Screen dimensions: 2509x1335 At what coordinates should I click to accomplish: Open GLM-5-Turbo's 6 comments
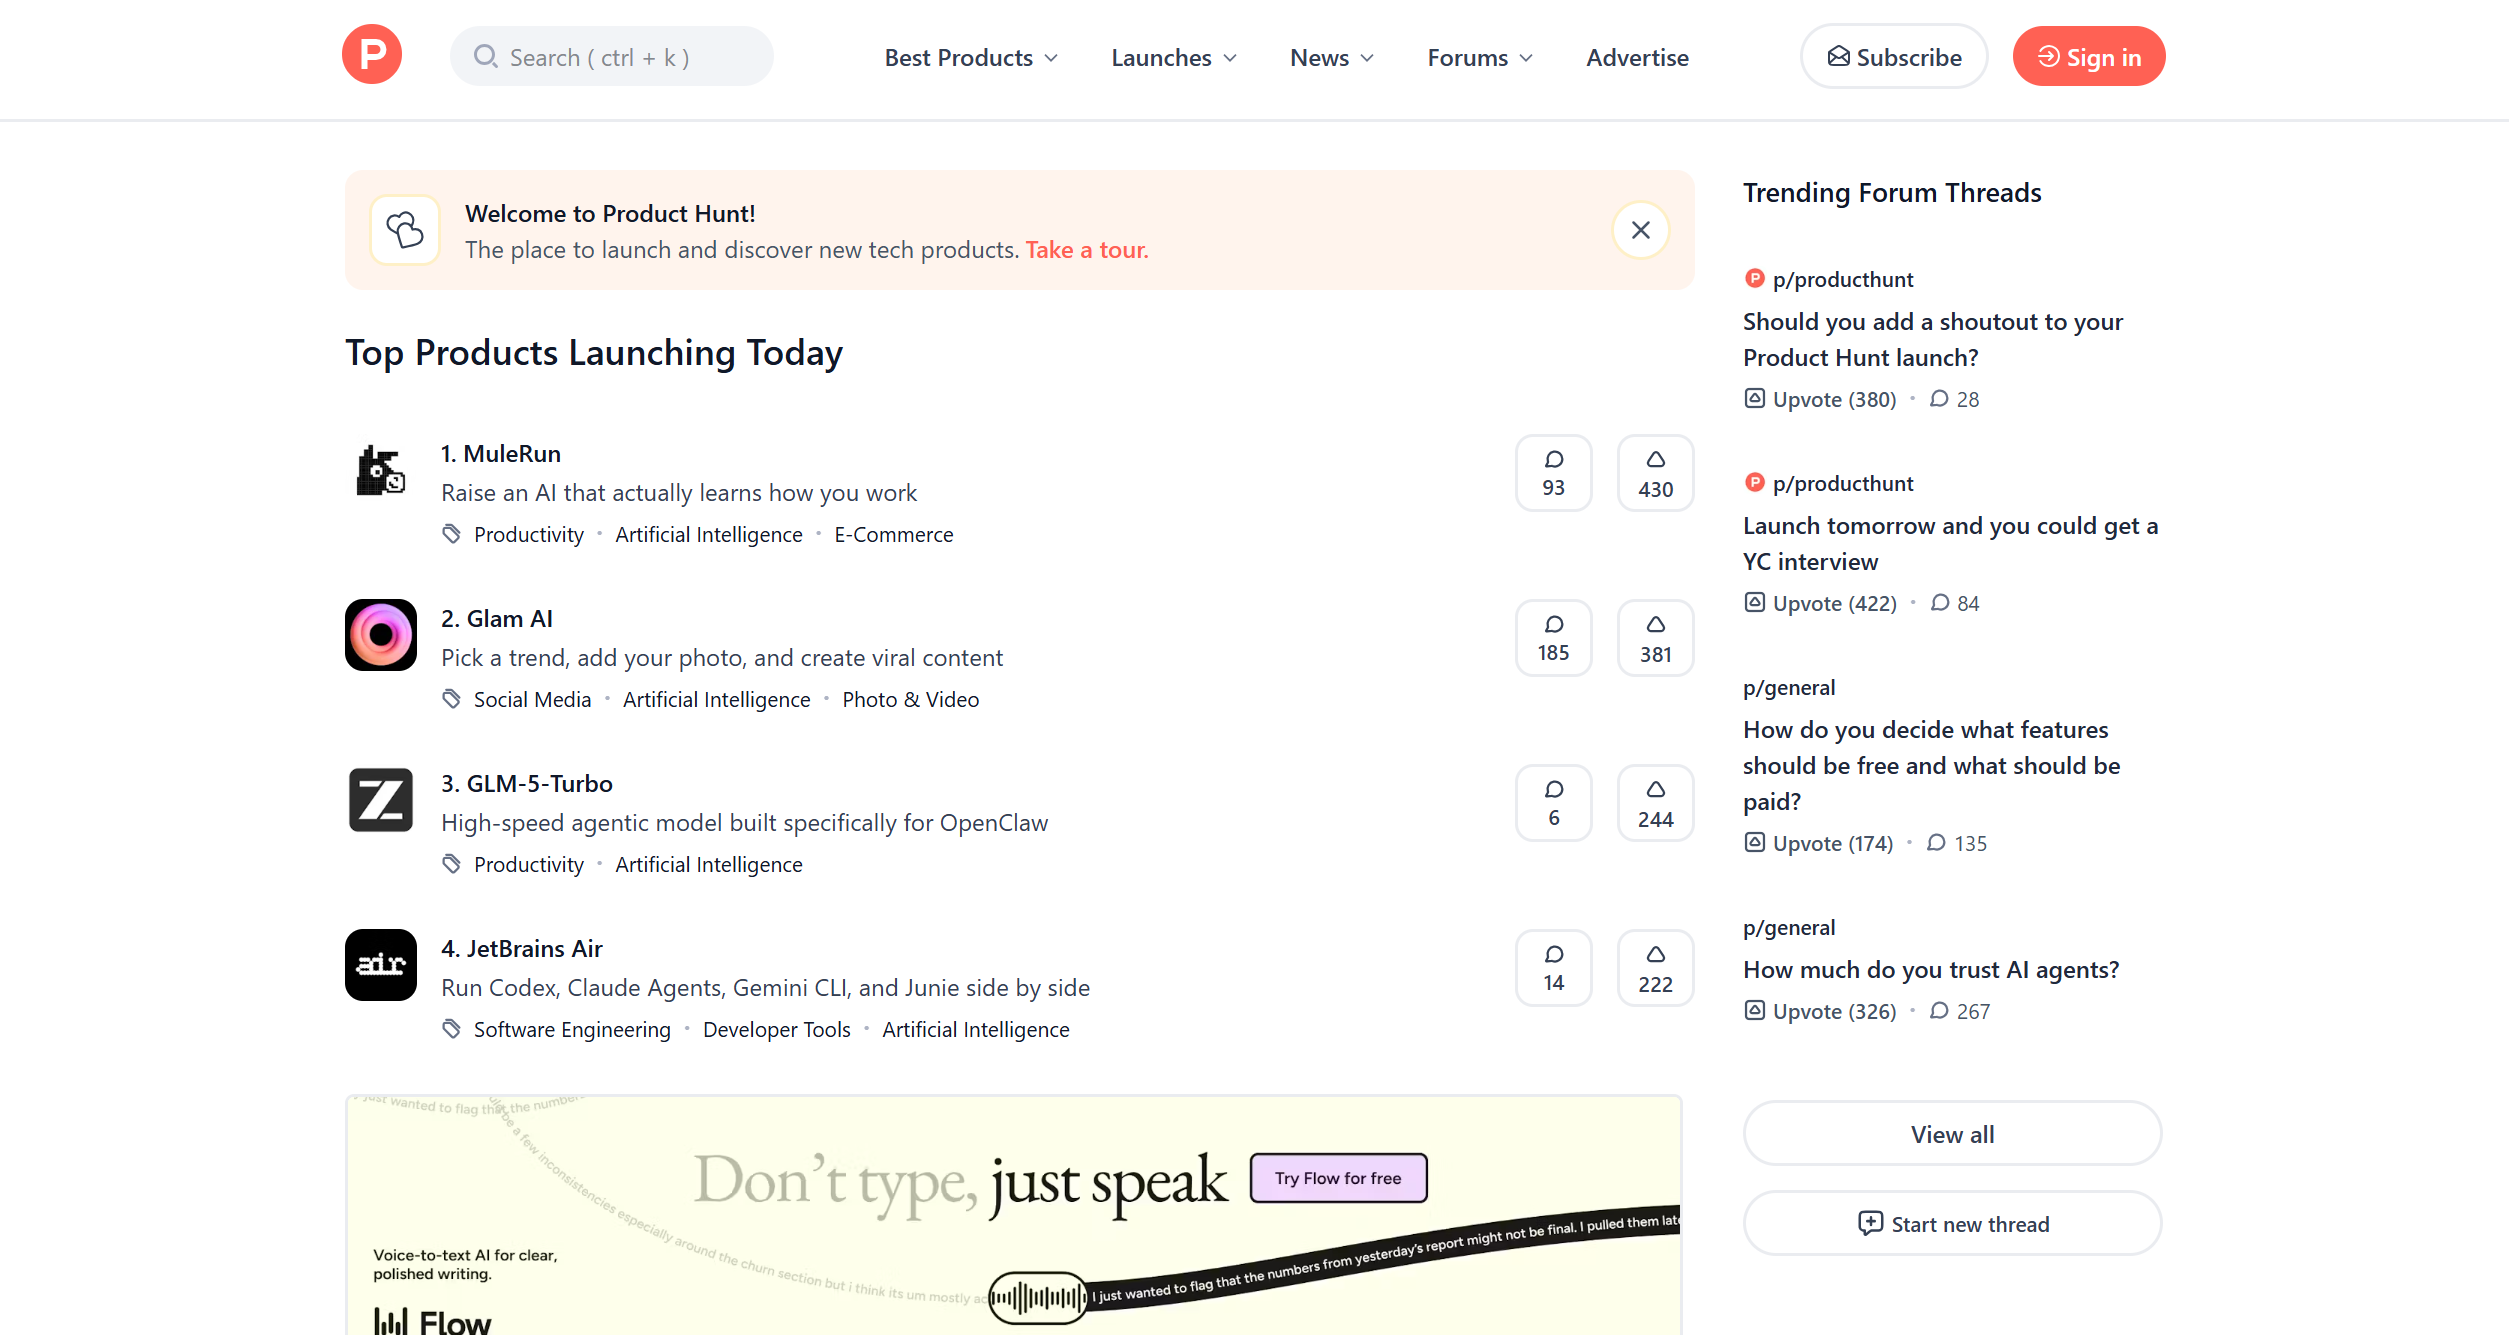click(x=1553, y=803)
